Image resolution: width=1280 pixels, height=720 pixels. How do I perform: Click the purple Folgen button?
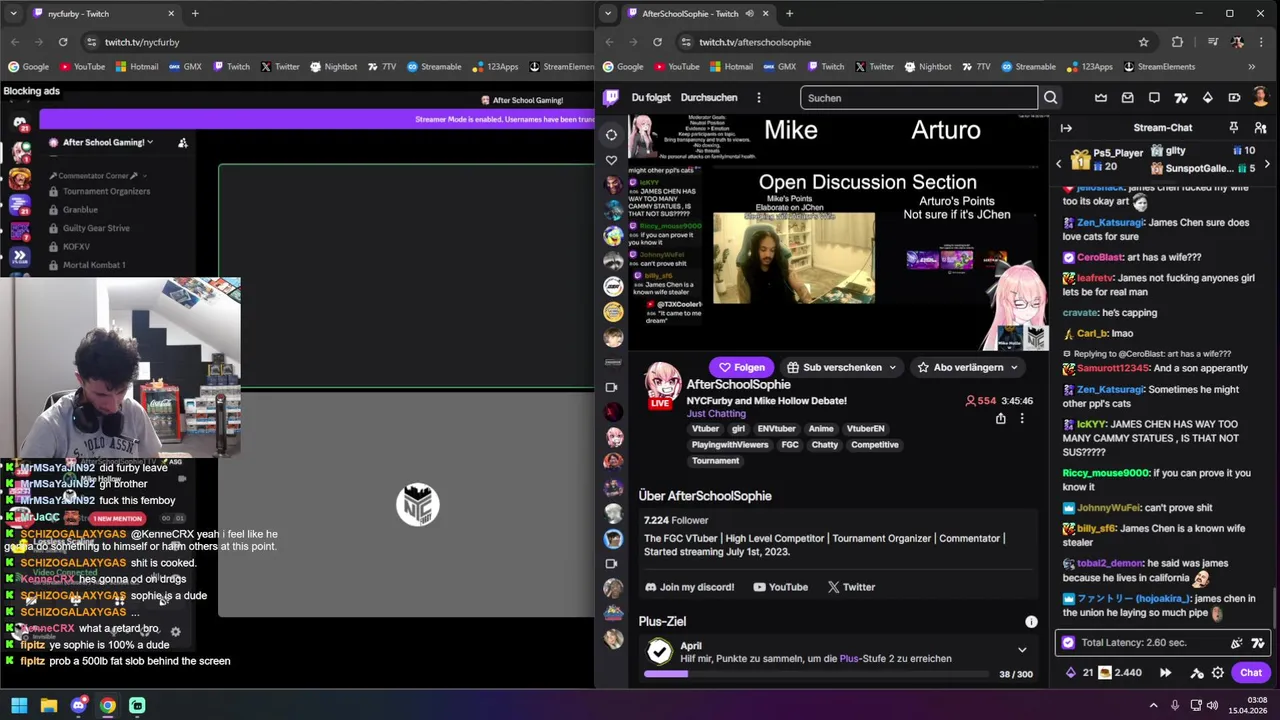tap(741, 367)
